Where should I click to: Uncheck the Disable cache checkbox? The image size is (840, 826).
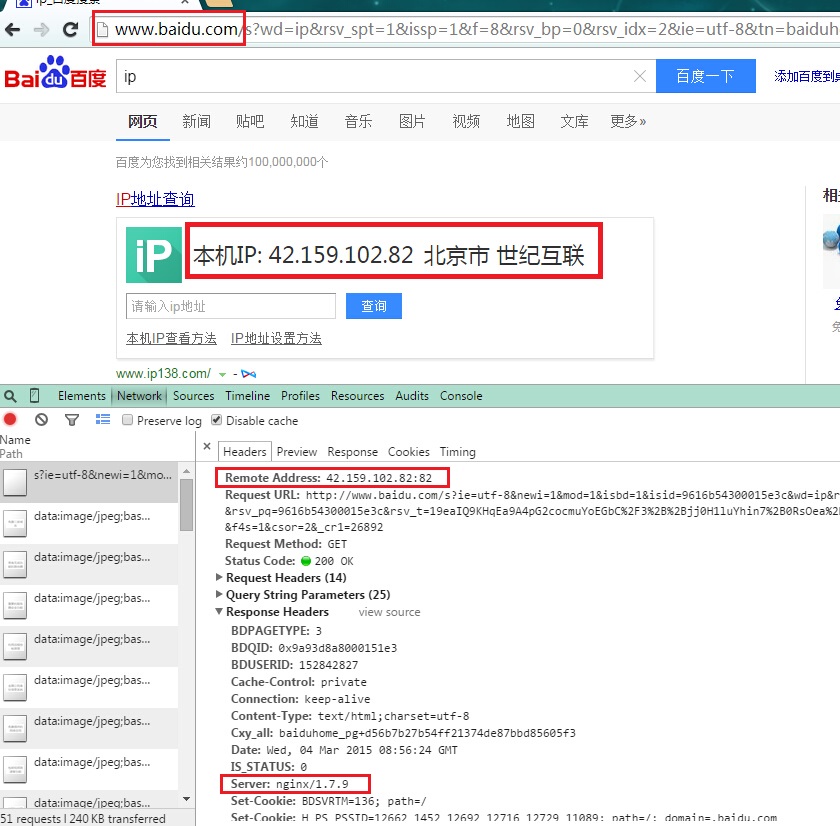(216, 419)
